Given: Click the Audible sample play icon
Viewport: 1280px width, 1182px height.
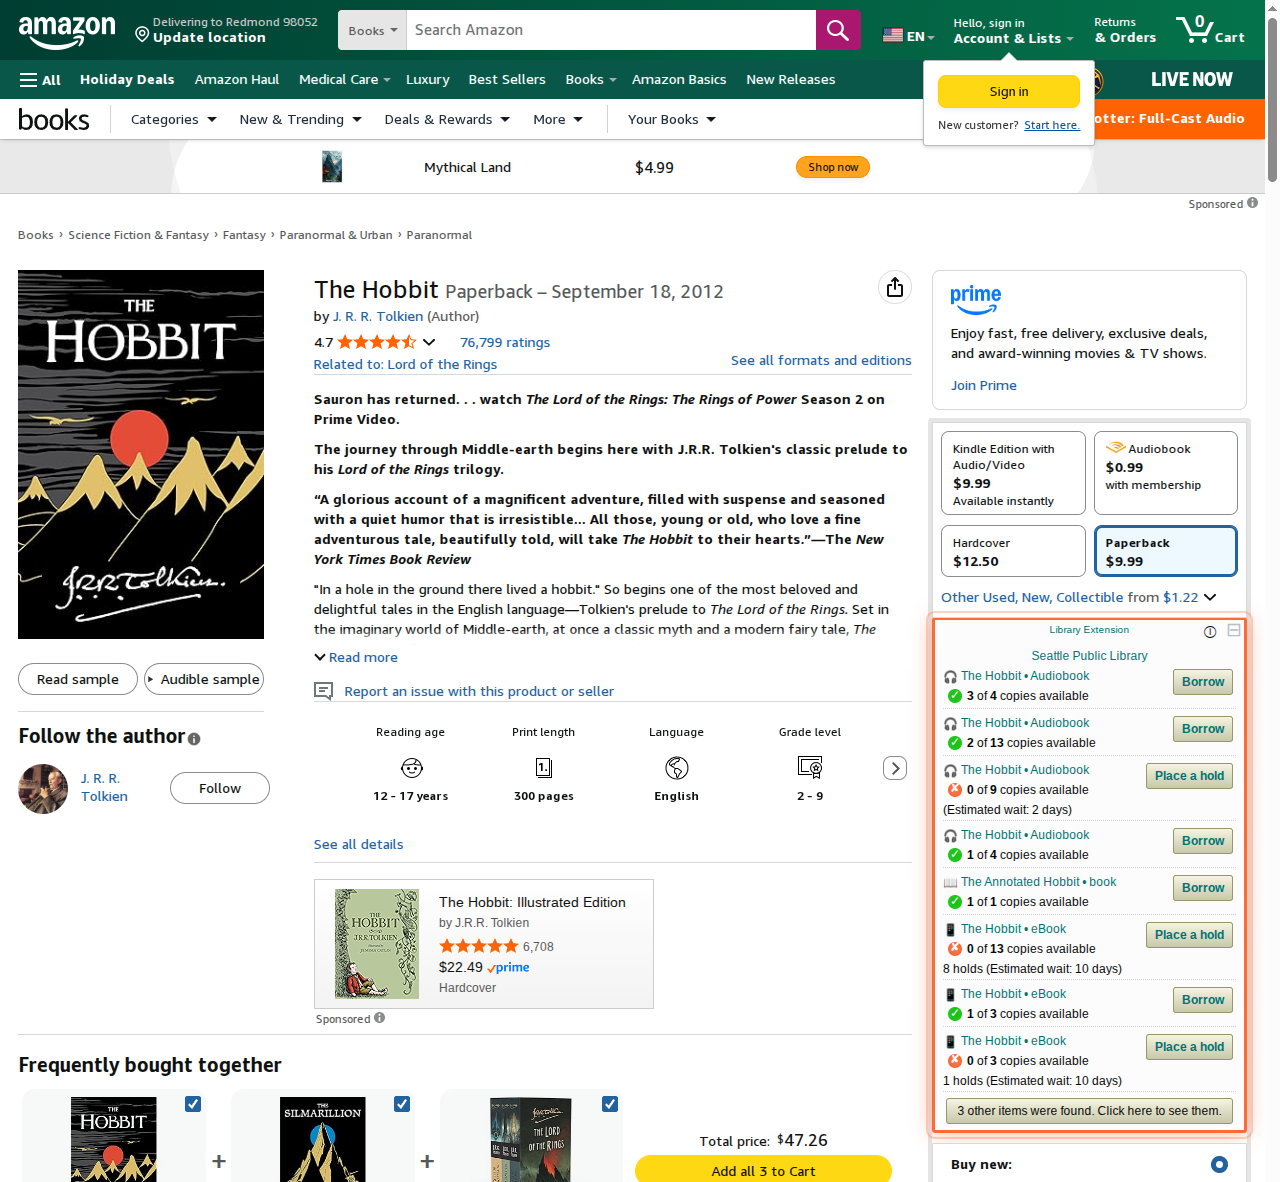Looking at the screenshot, I should coord(151,679).
